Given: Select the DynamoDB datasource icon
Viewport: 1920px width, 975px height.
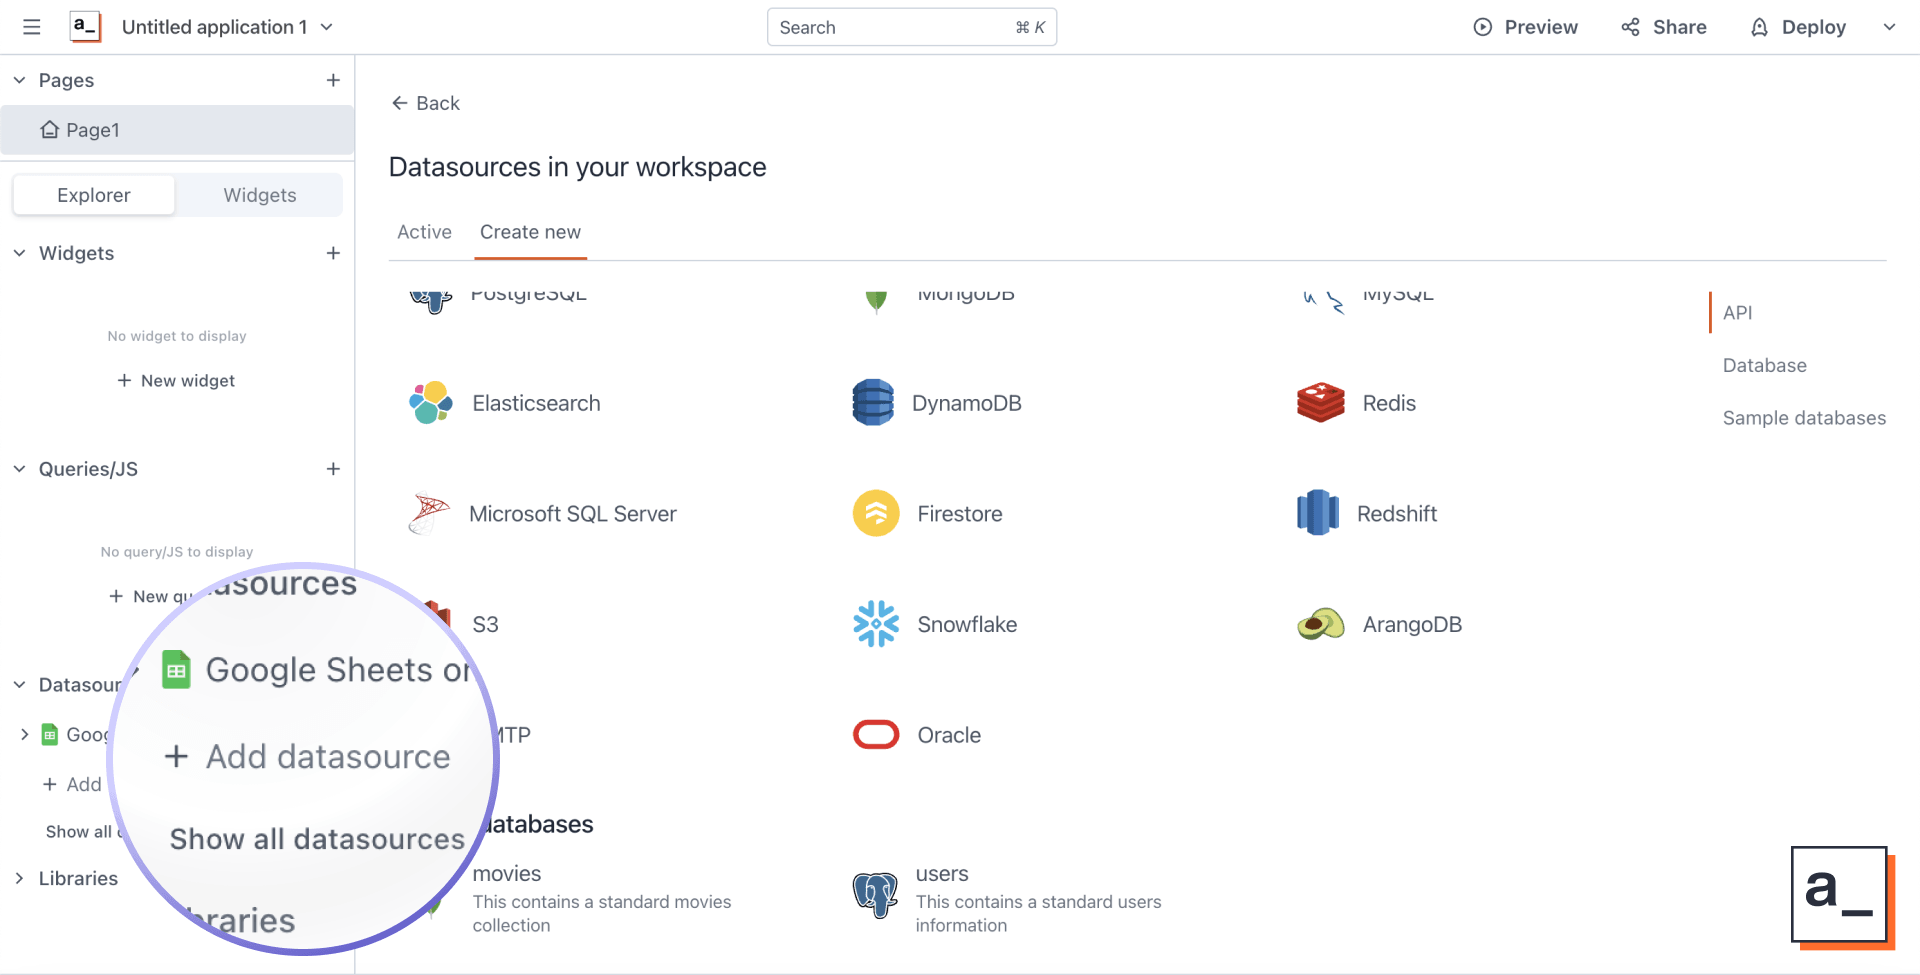Looking at the screenshot, I should pyautogui.click(x=873, y=402).
